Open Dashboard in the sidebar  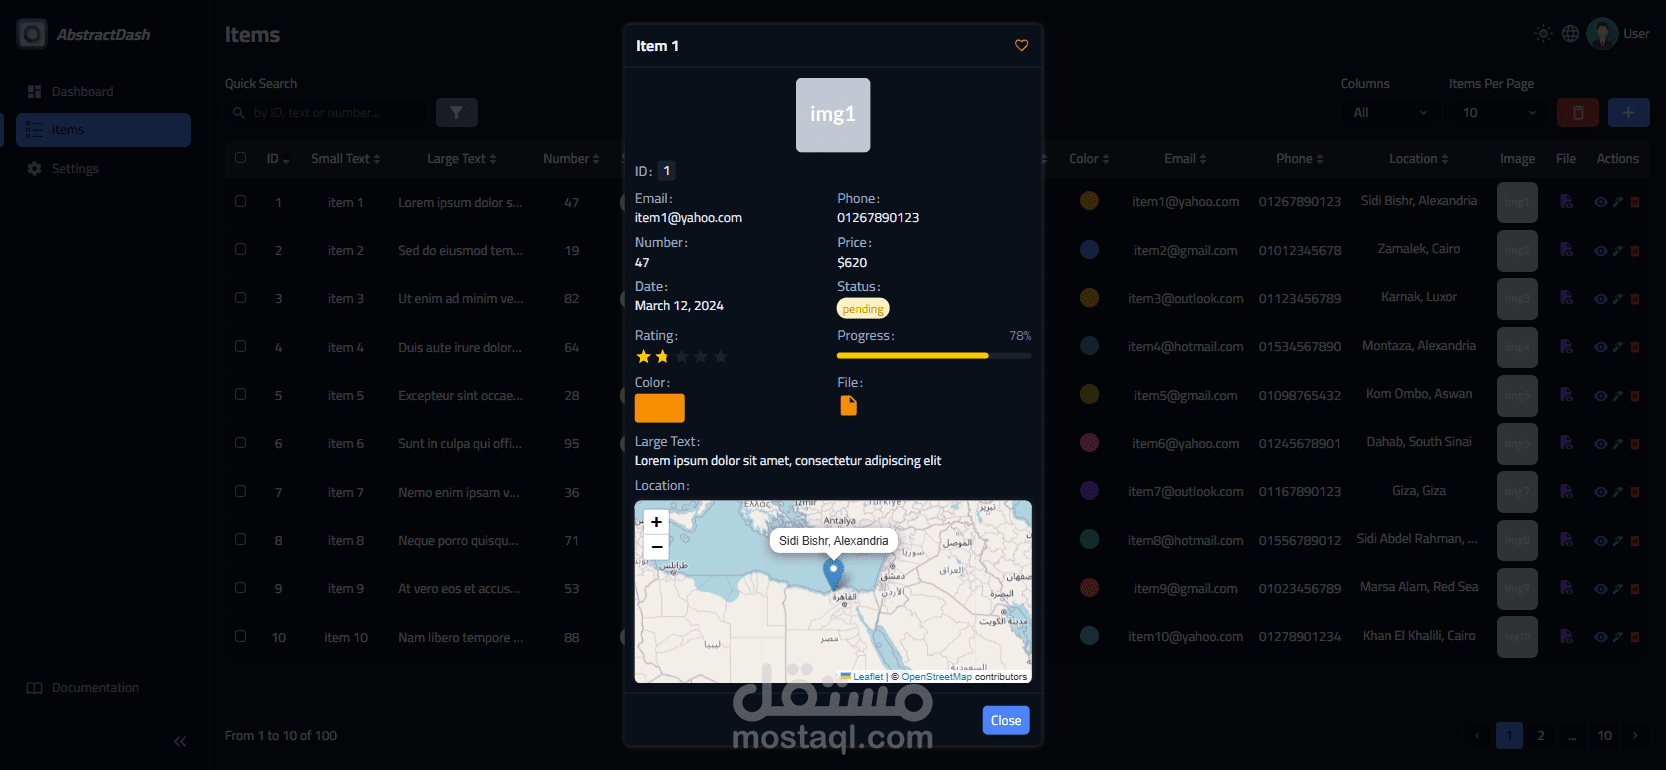click(103, 91)
